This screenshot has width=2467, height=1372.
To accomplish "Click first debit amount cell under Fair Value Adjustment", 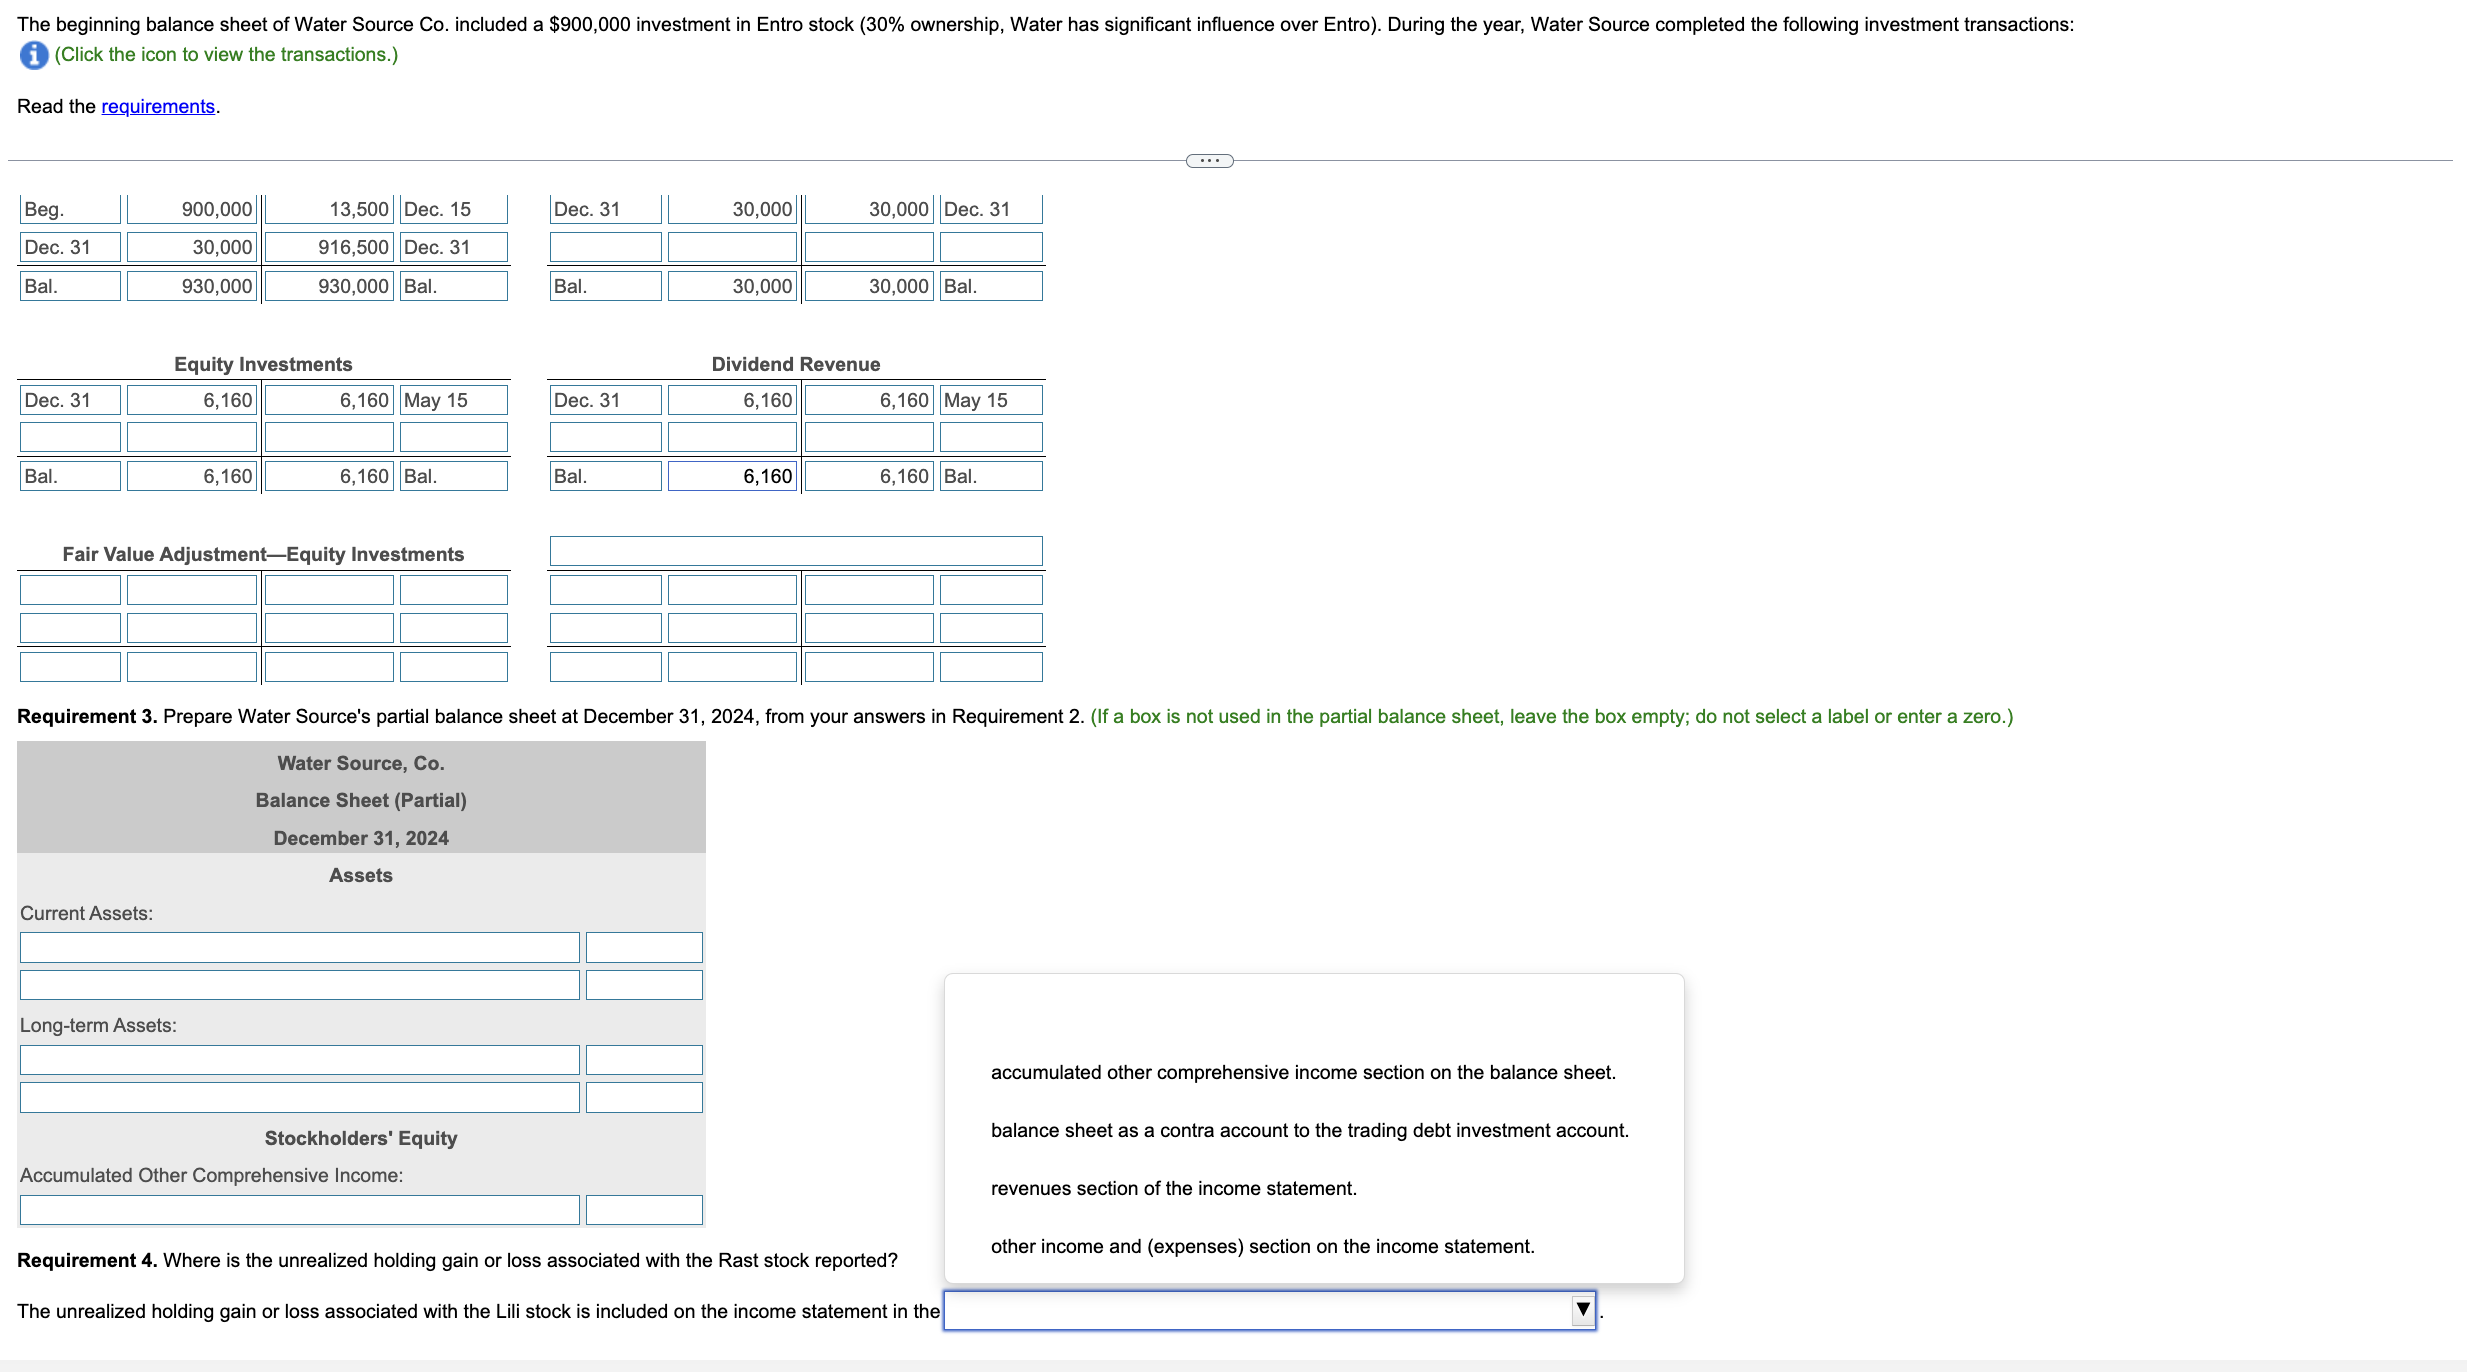I will pyautogui.click(x=192, y=590).
